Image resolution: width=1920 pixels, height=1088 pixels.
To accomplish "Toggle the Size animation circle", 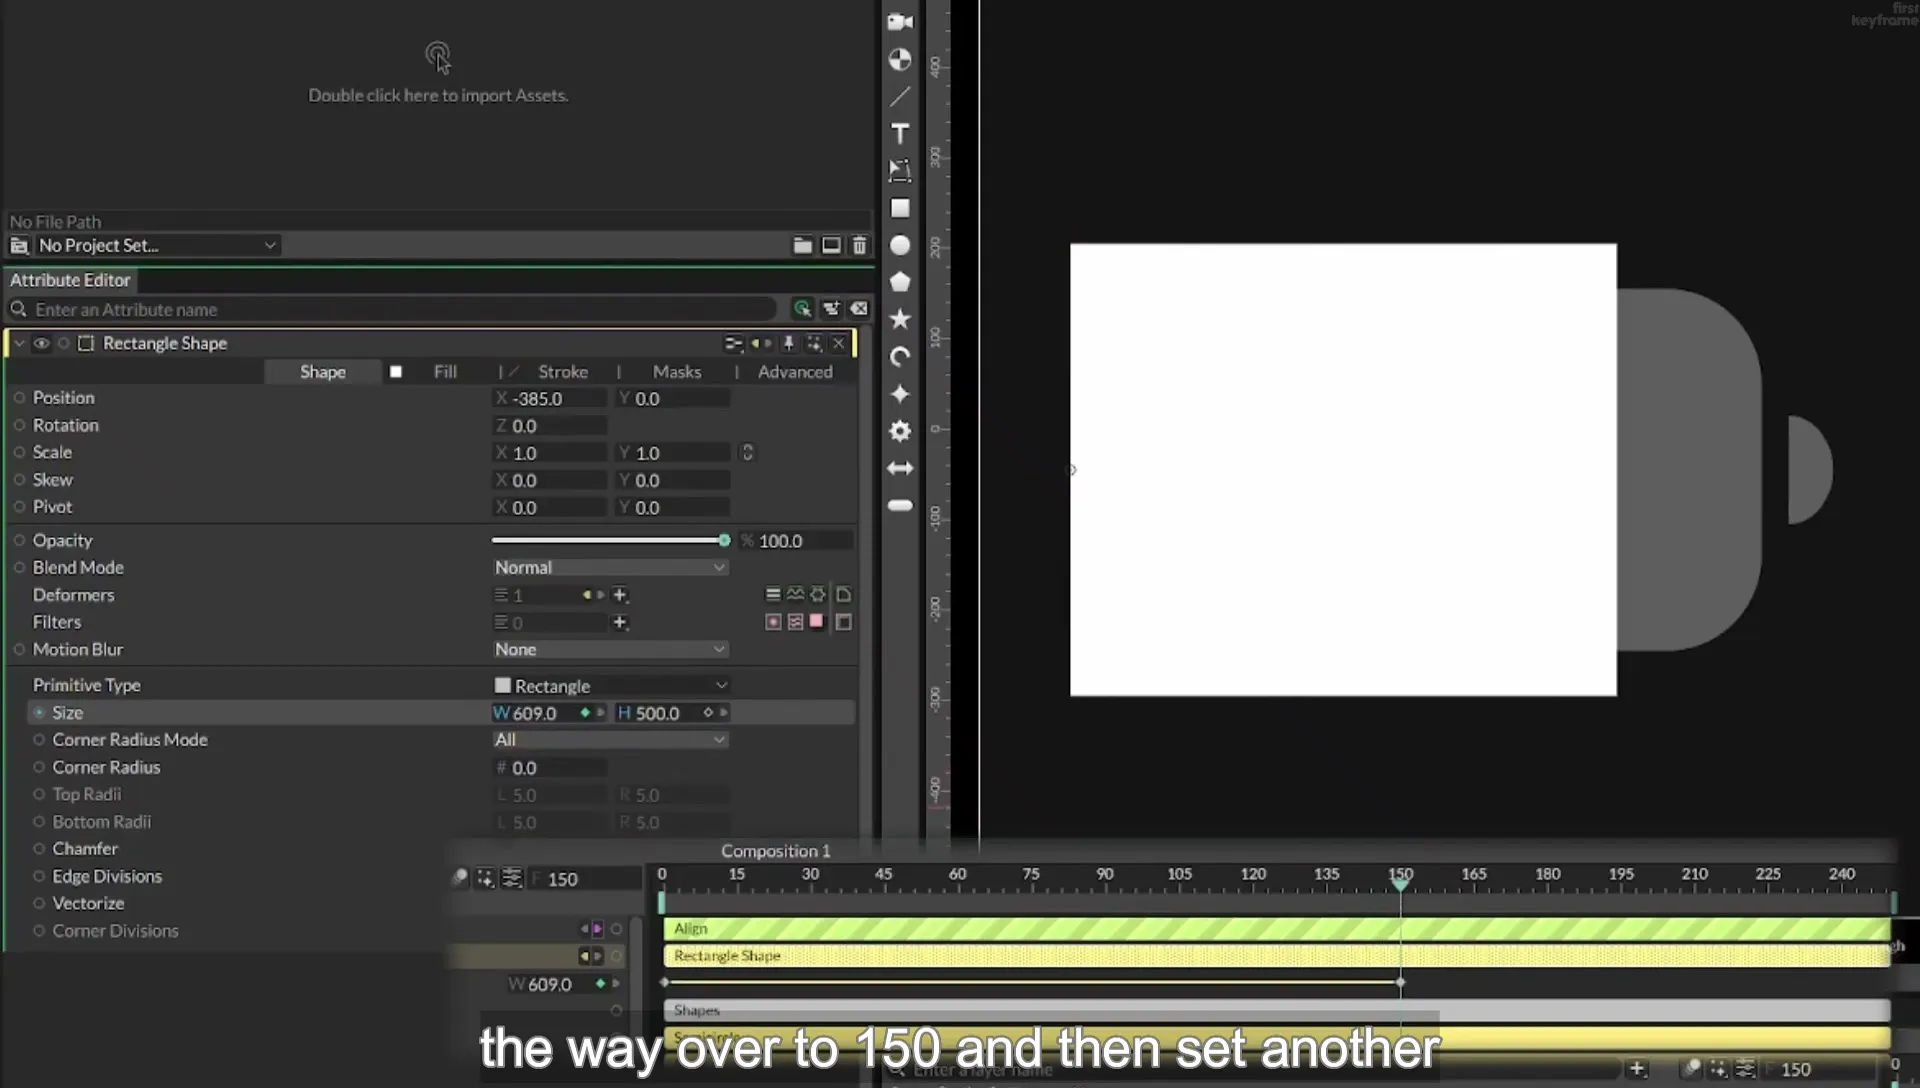I will 39,713.
